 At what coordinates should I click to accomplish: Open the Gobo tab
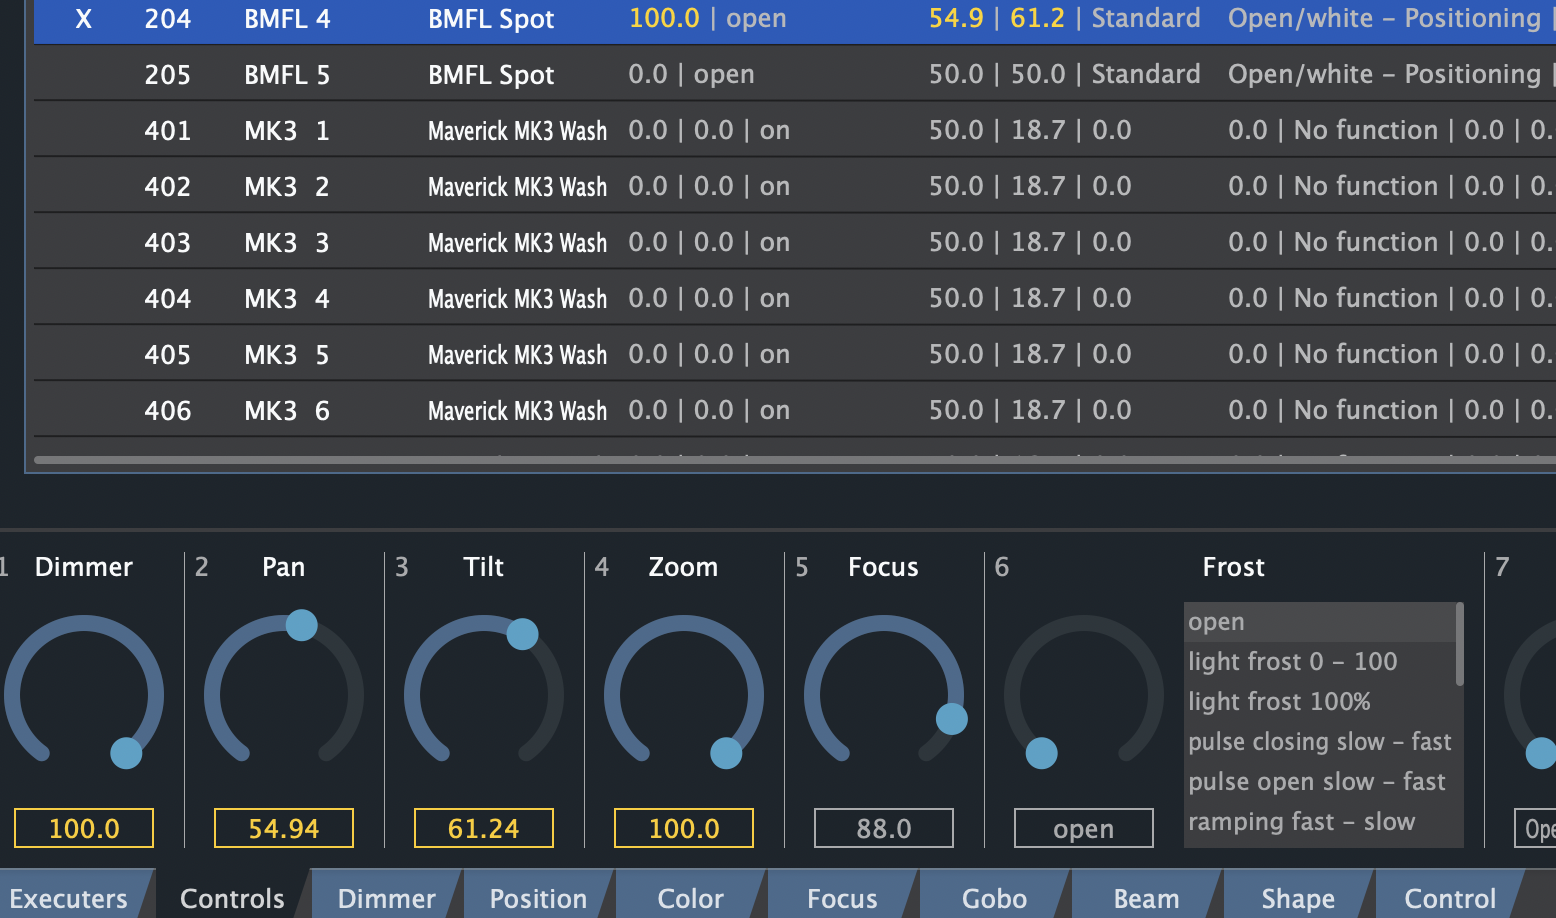(x=994, y=898)
